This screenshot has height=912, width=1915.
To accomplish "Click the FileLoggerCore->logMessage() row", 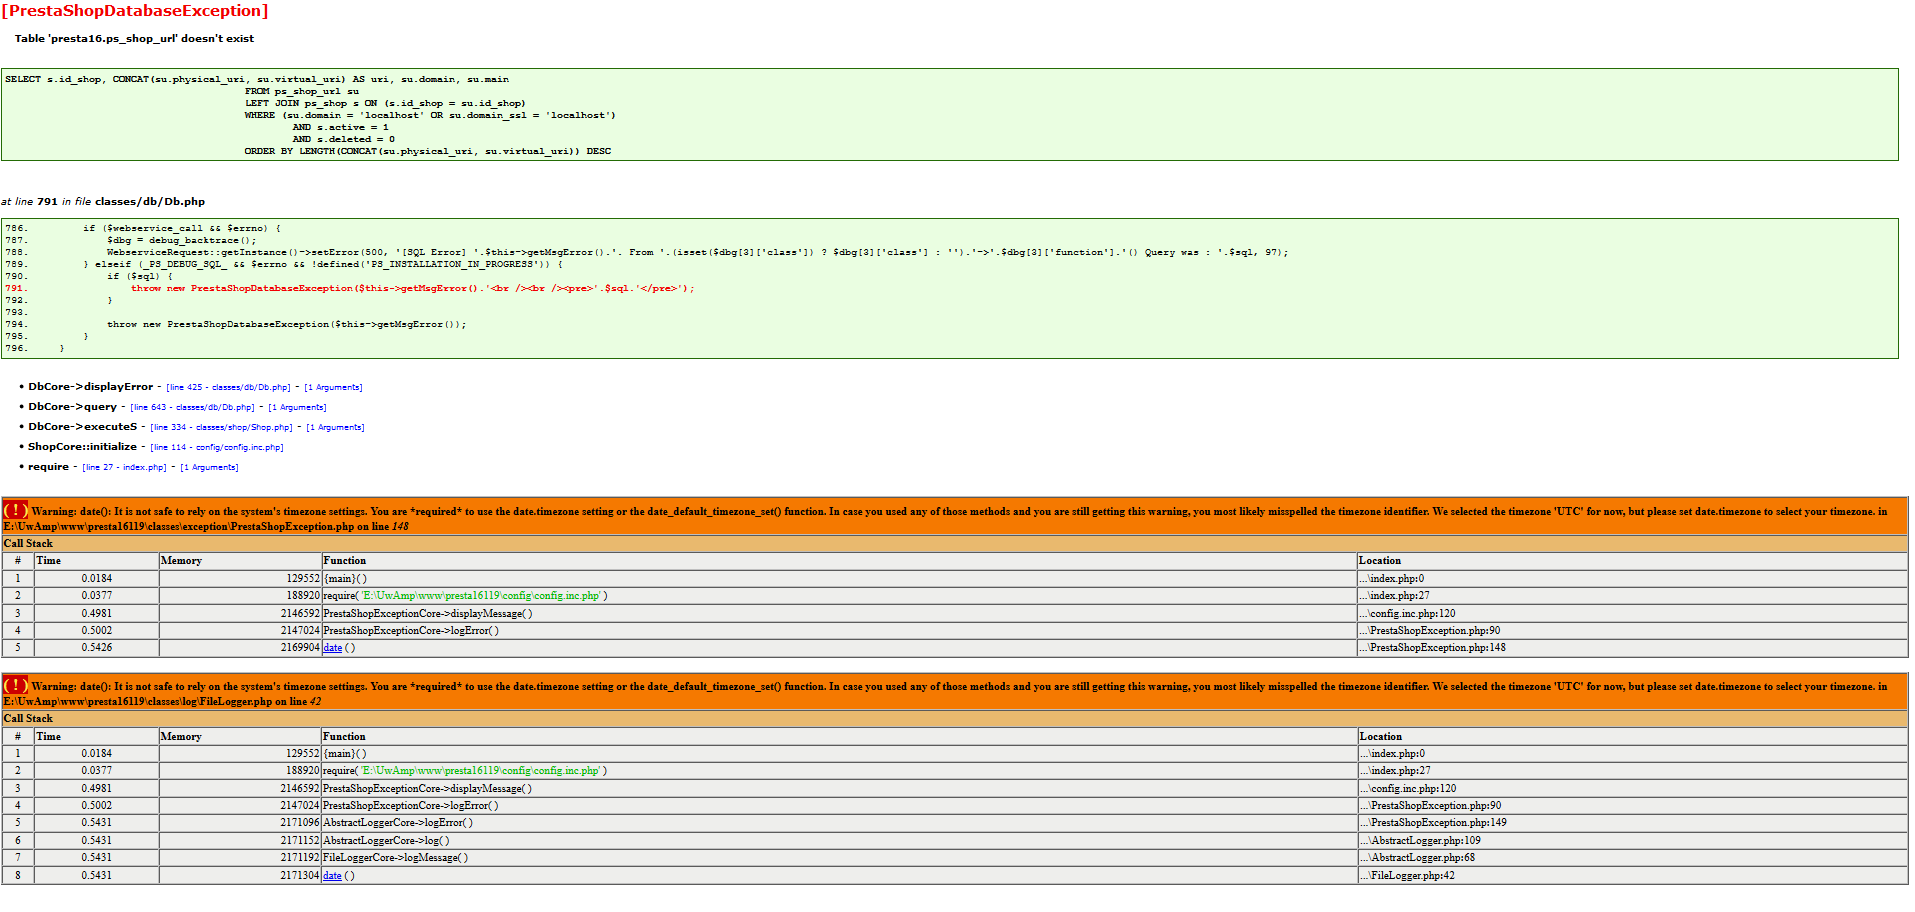I will [955, 858].
